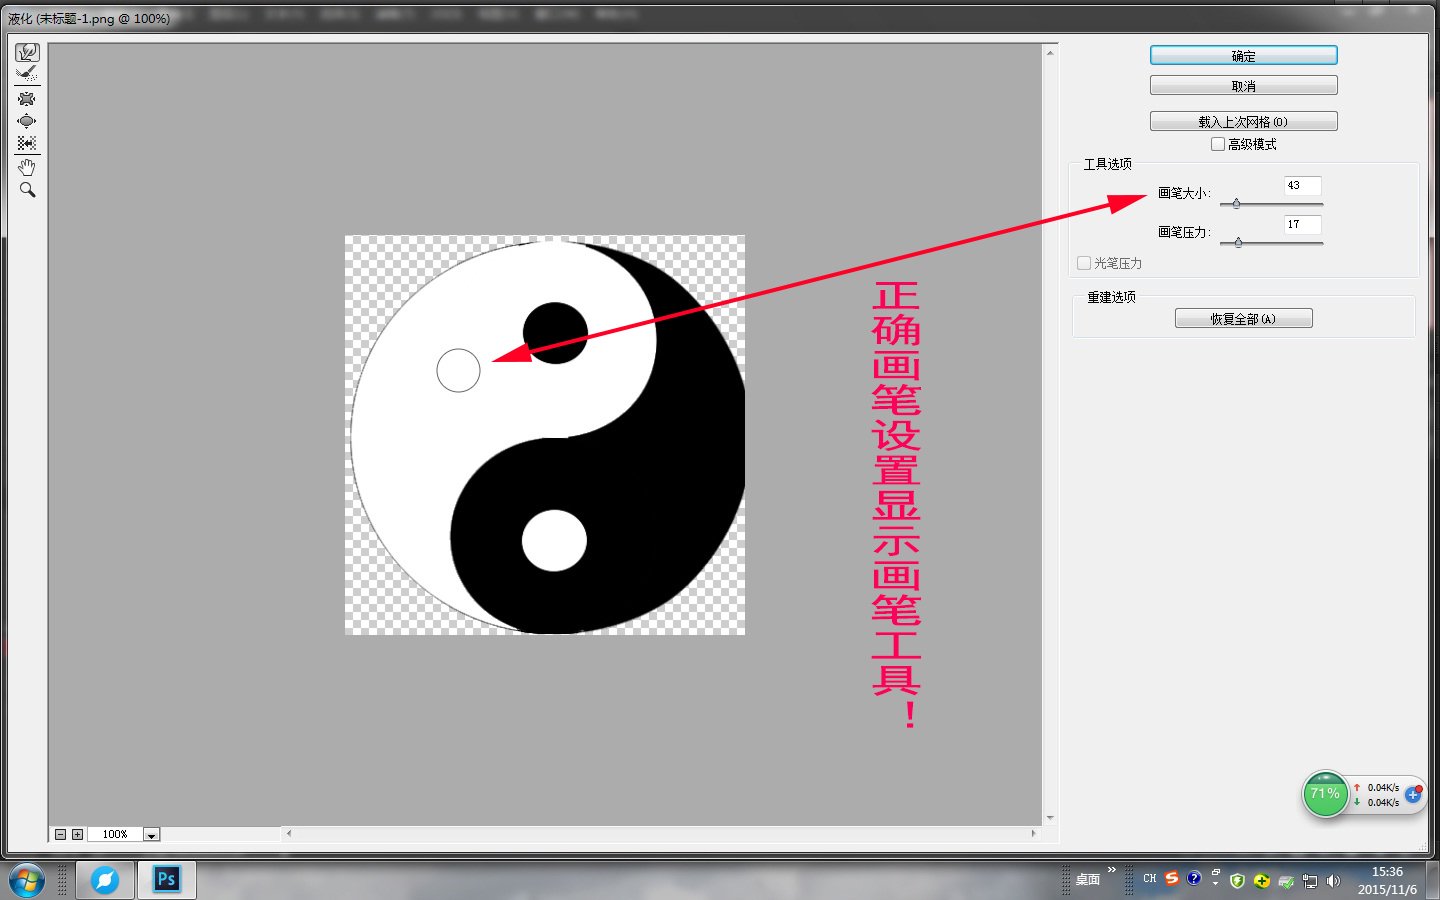
Task: Click the 确定 button
Action: [x=1243, y=56]
